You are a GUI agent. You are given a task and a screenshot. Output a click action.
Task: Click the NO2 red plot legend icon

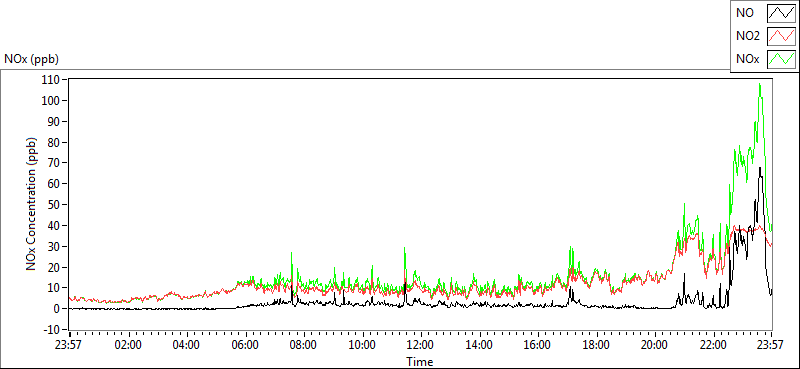click(782, 36)
